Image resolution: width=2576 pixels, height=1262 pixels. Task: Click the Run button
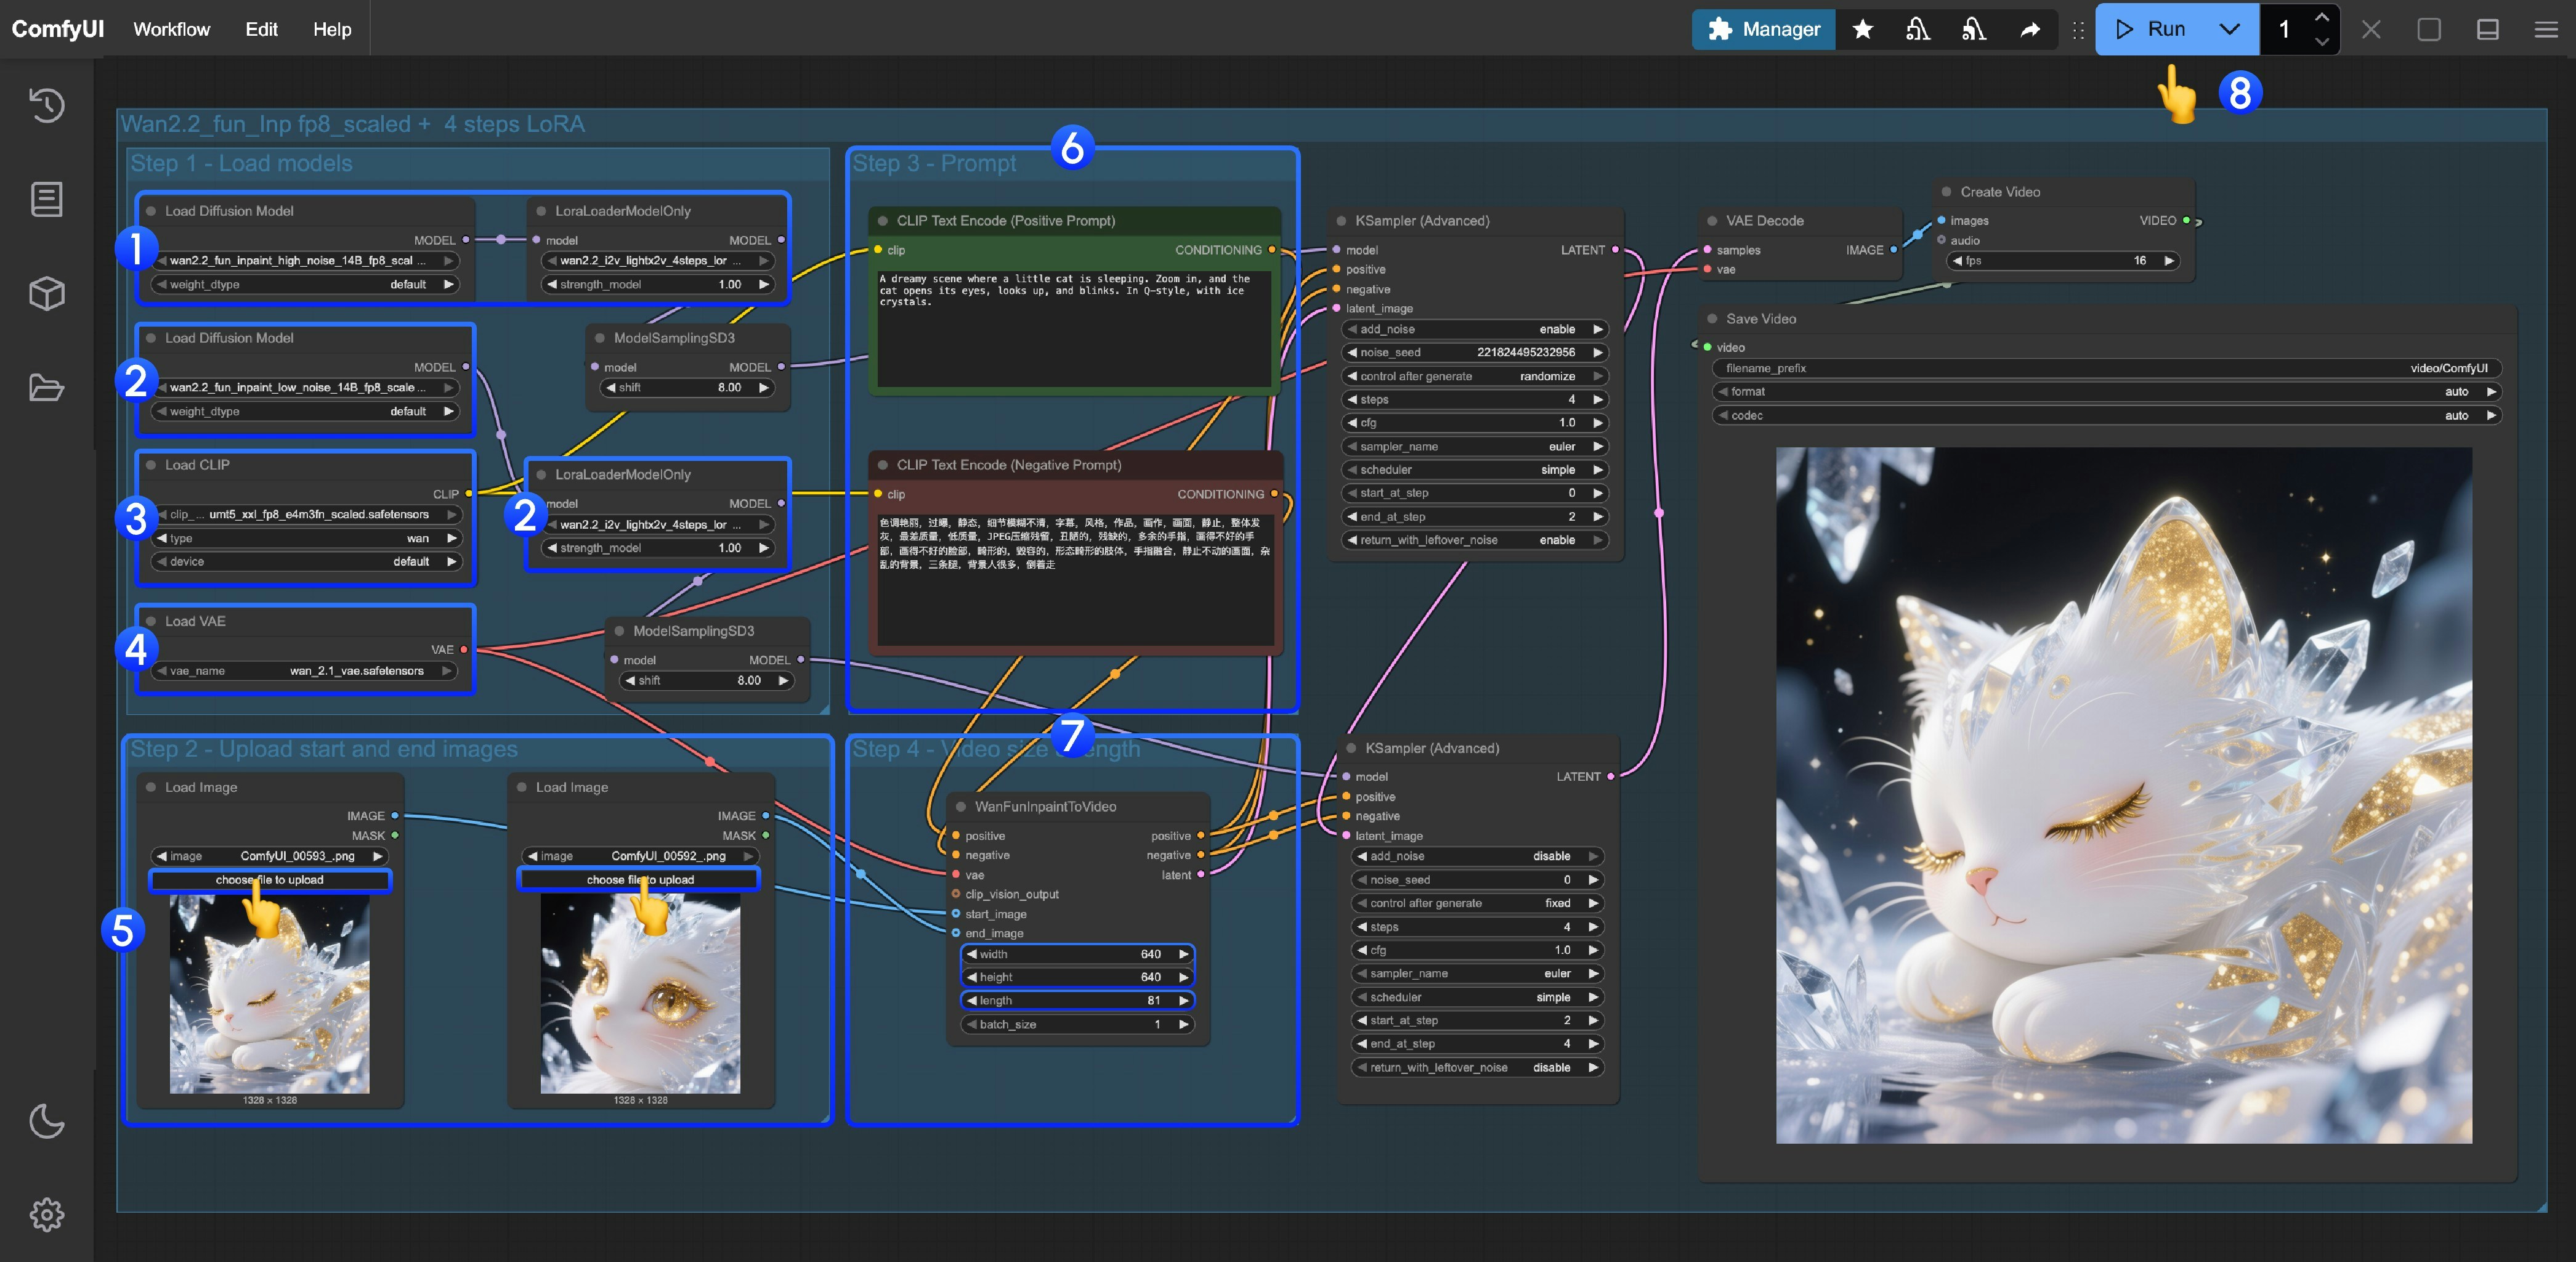tap(2160, 29)
